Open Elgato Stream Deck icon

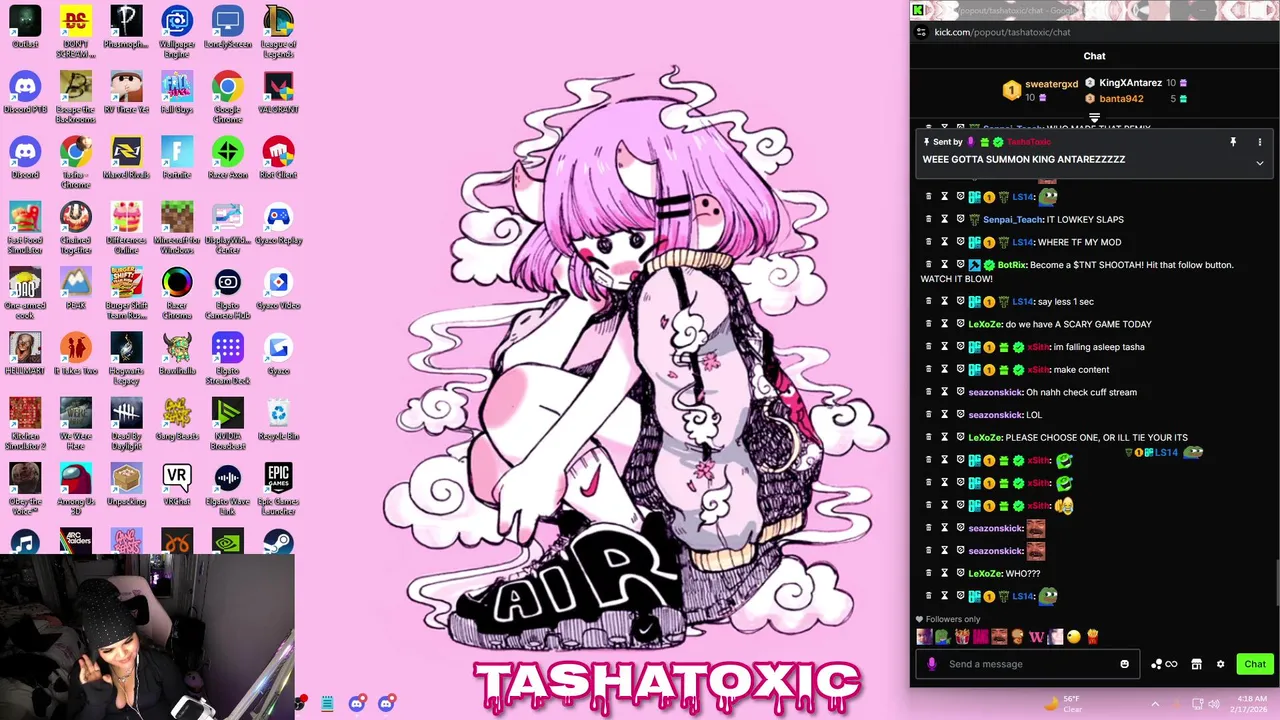point(228,359)
